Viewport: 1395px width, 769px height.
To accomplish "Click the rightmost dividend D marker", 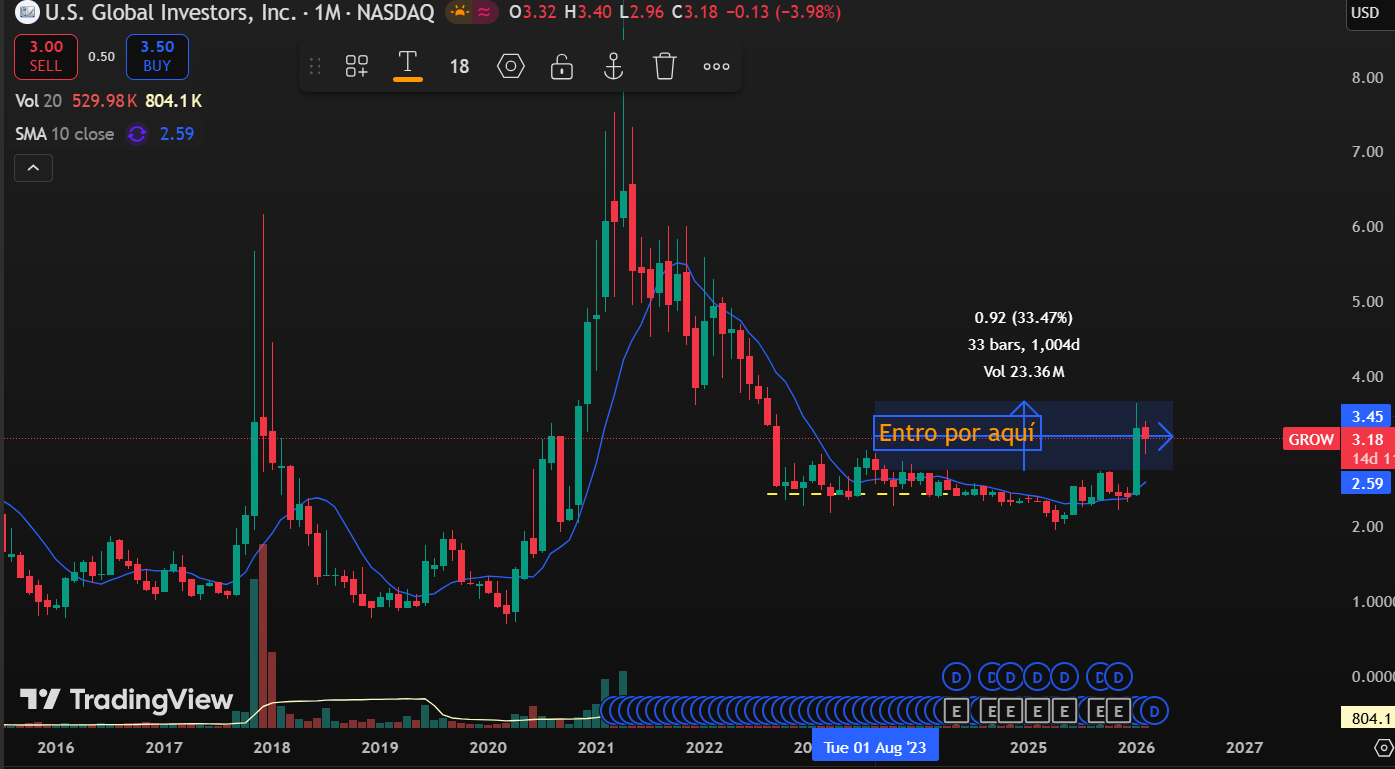I will 1154,711.
